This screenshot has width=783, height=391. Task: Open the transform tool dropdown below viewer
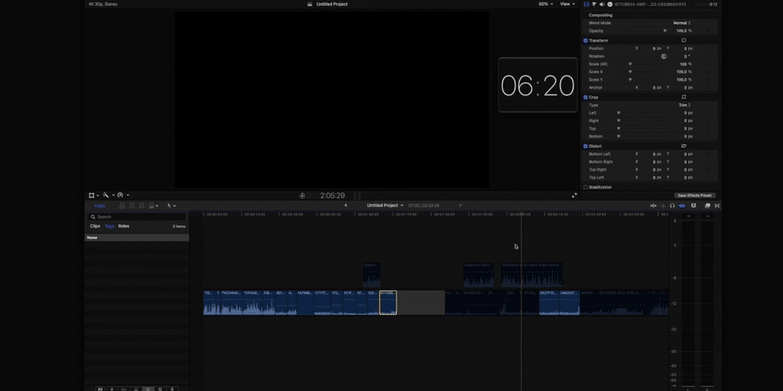click(94, 195)
